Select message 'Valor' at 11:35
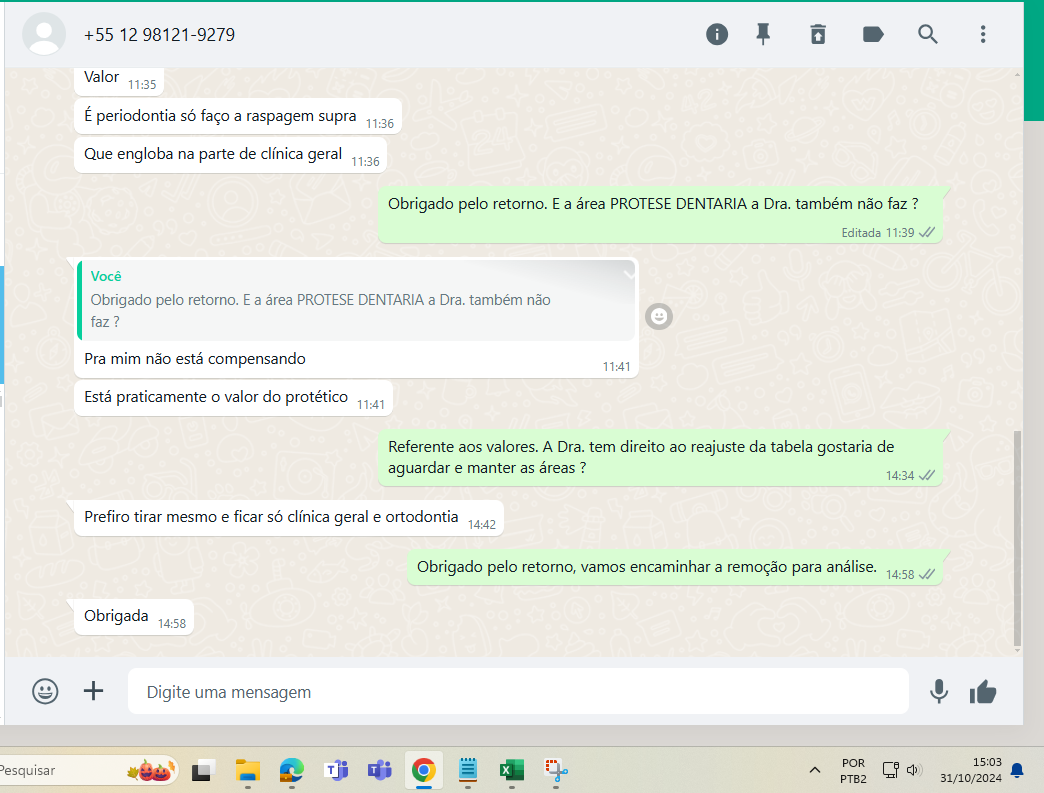The image size is (1044, 793). click(x=119, y=80)
